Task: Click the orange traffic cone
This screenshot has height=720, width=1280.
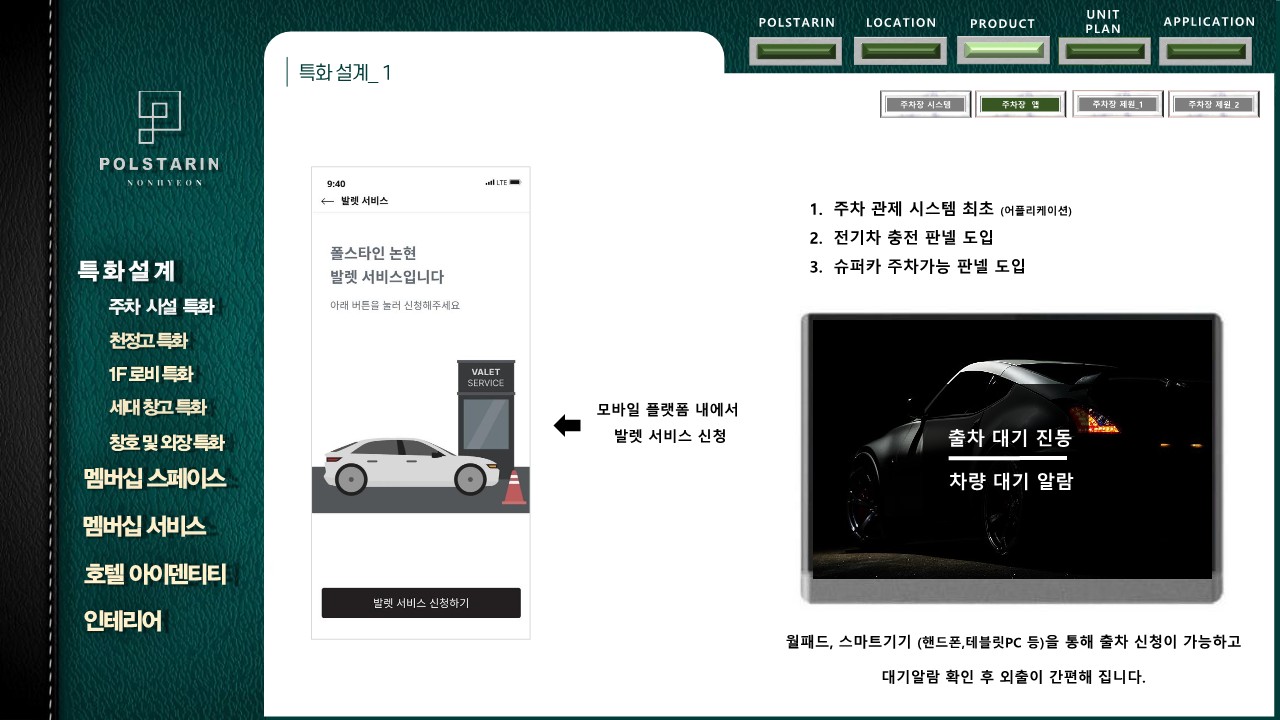Action: [514, 487]
